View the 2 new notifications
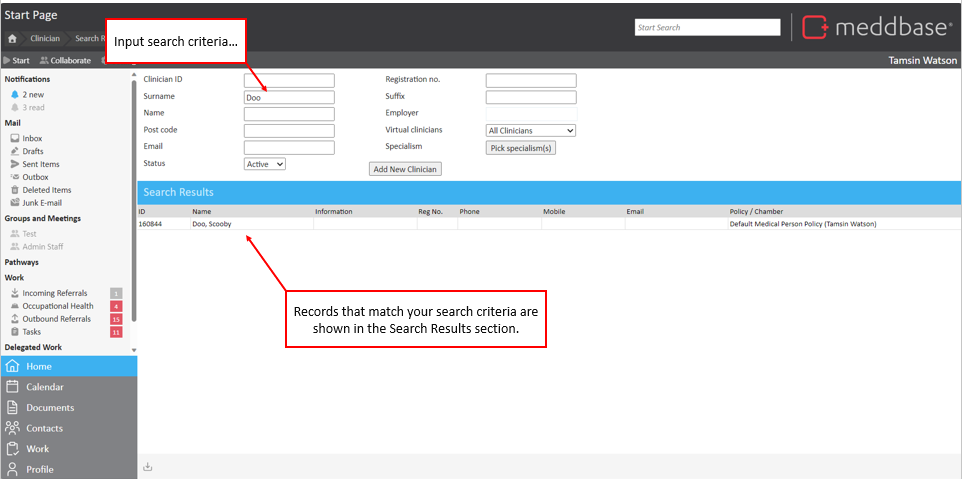The height and width of the screenshot is (479, 962). pos(33,94)
